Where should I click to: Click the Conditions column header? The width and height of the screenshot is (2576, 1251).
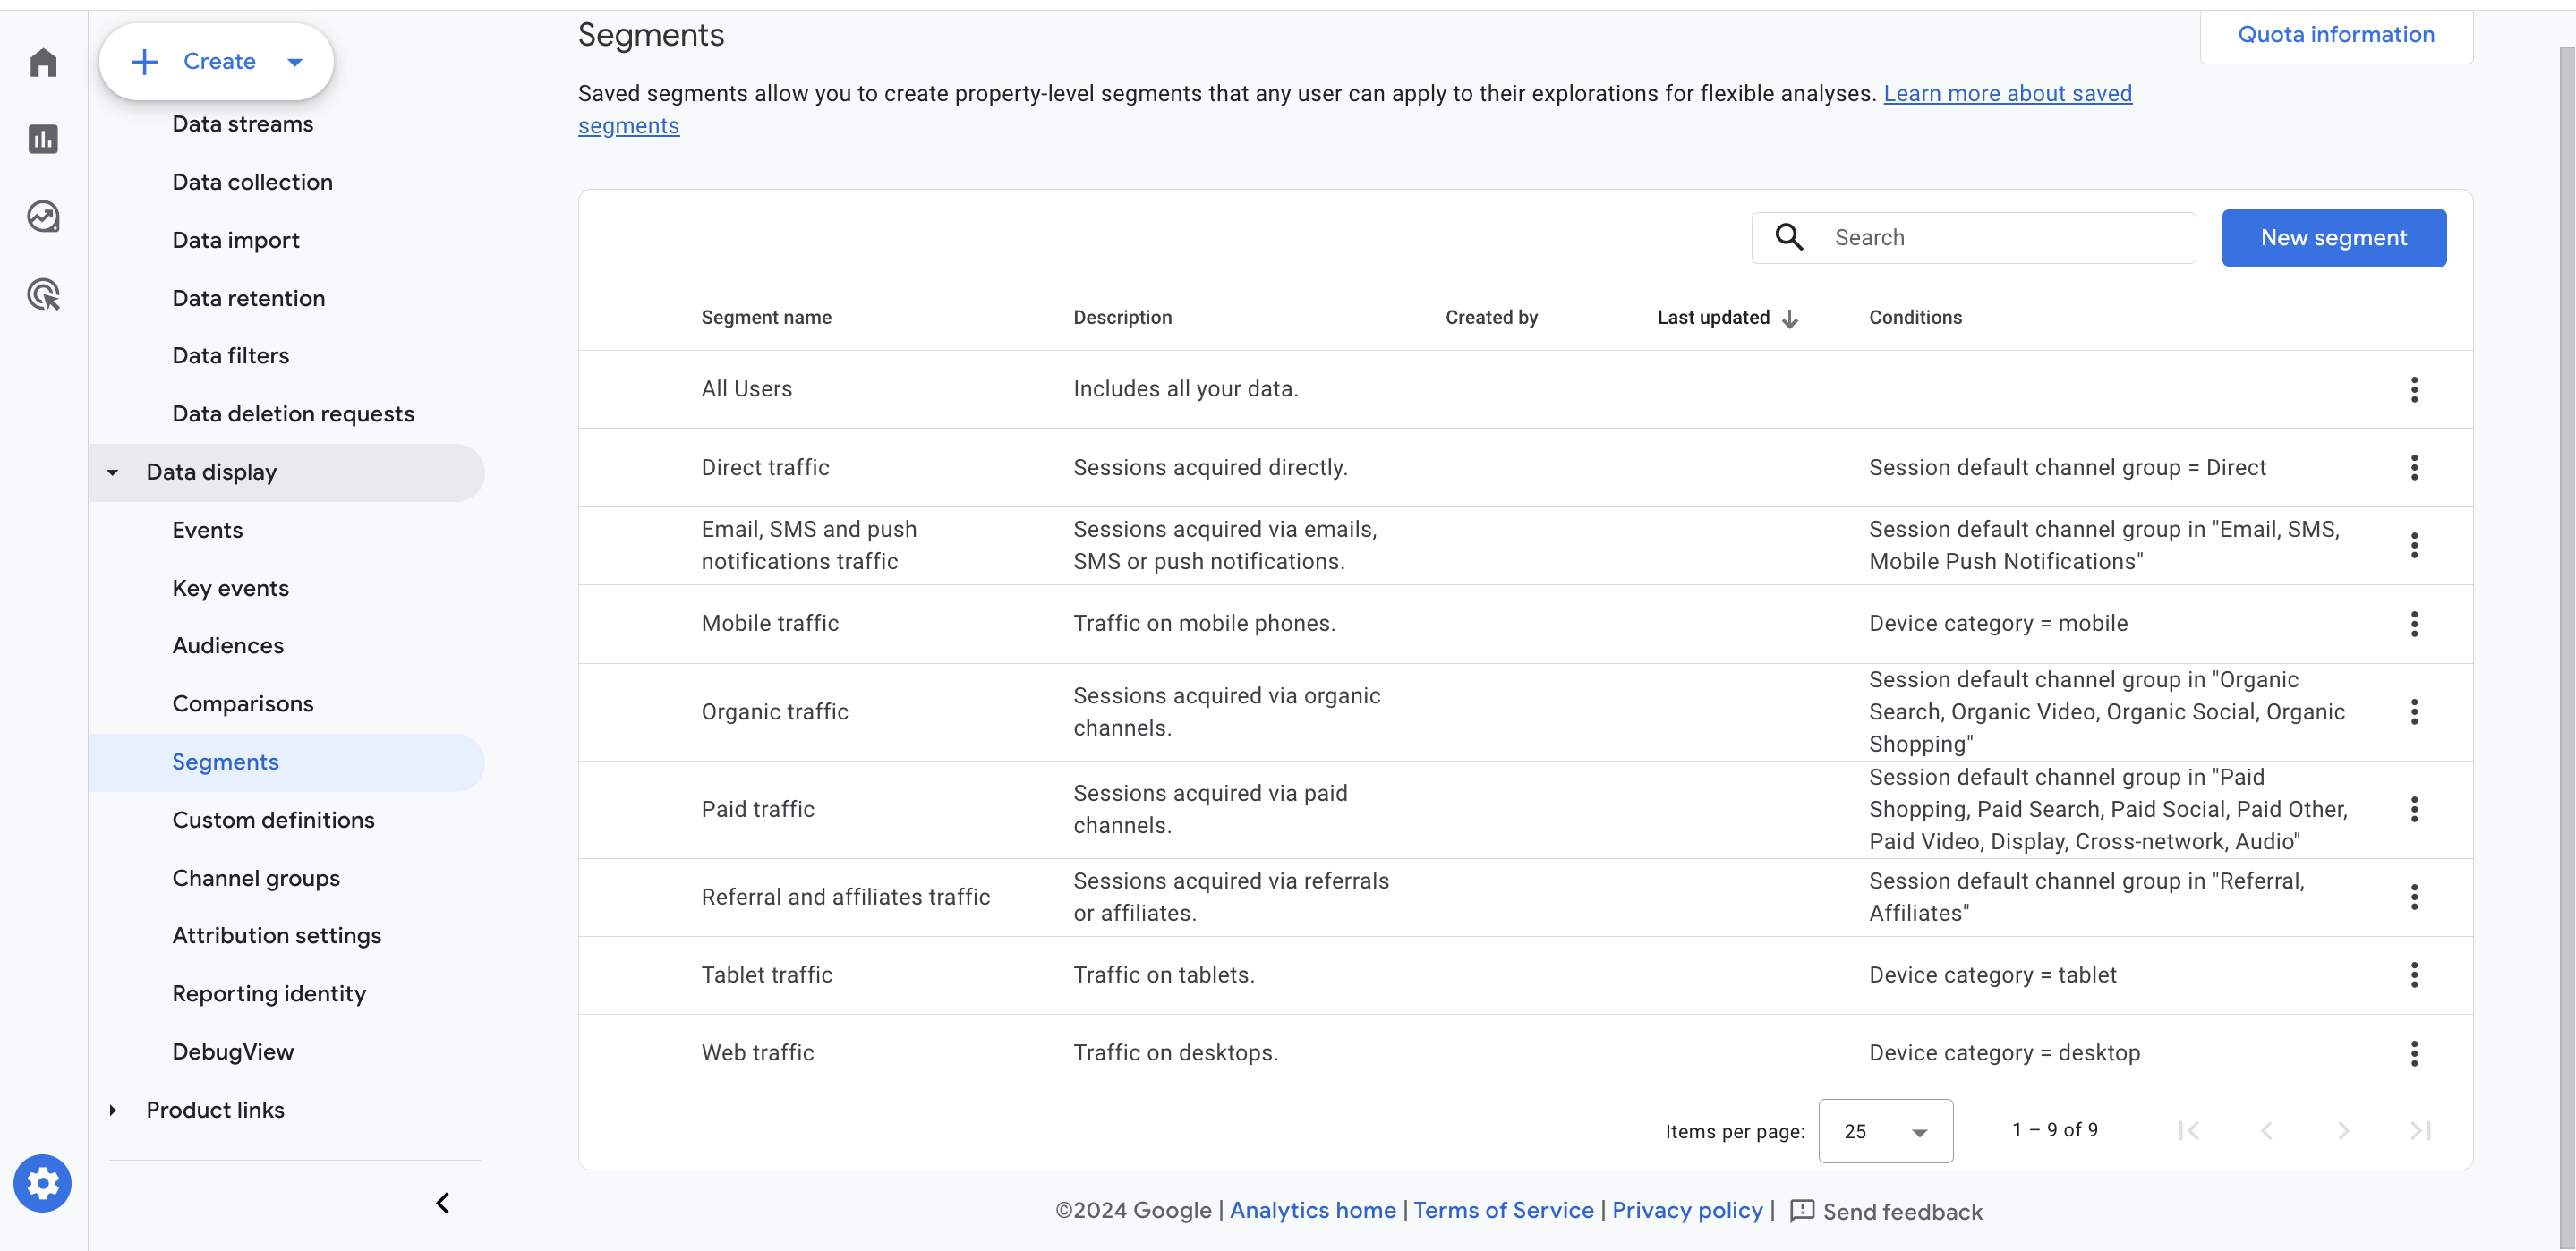[1915, 318]
